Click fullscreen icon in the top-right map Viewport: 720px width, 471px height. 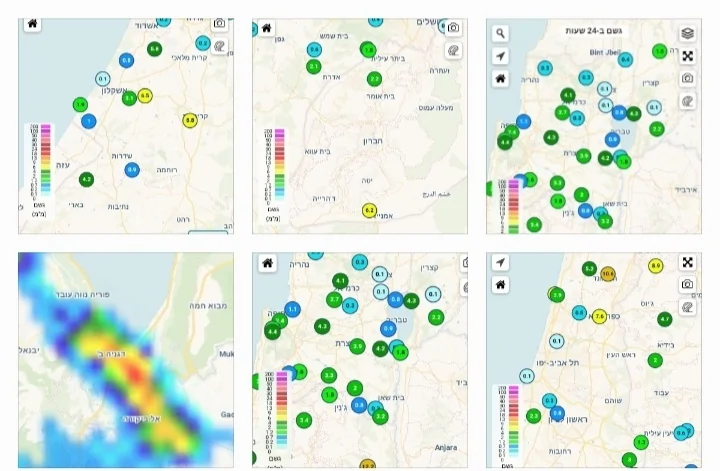coord(687,55)
